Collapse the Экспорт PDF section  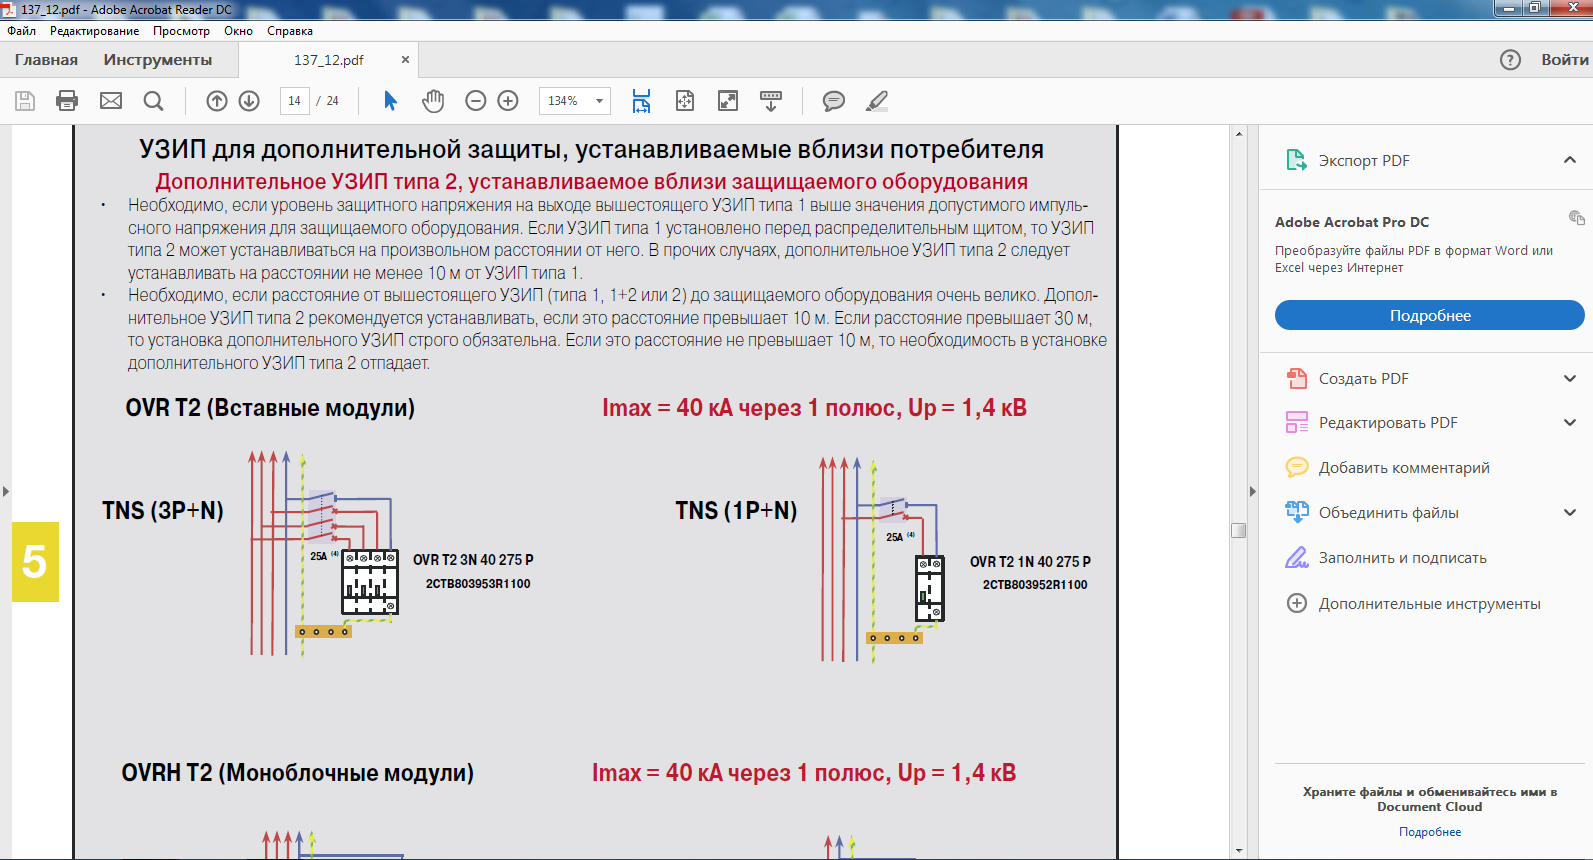click(x=1569, y=160)
